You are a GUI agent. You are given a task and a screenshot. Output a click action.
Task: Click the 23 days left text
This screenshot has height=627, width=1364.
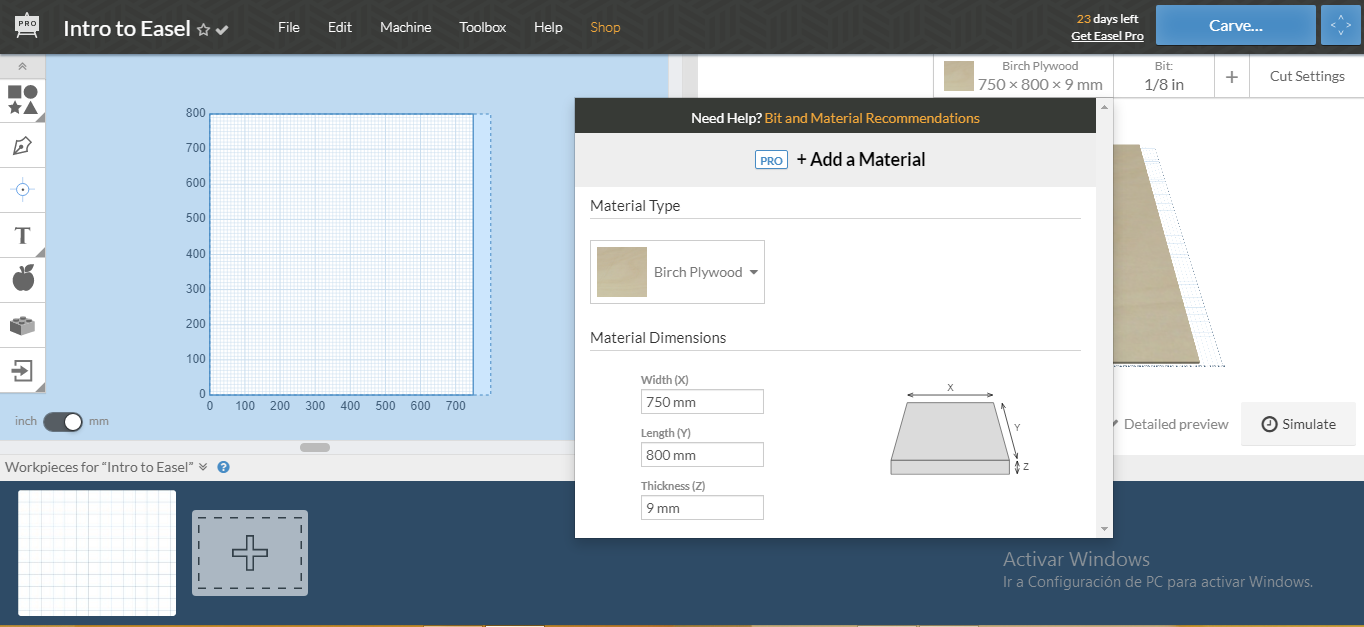pos(1107,18)
